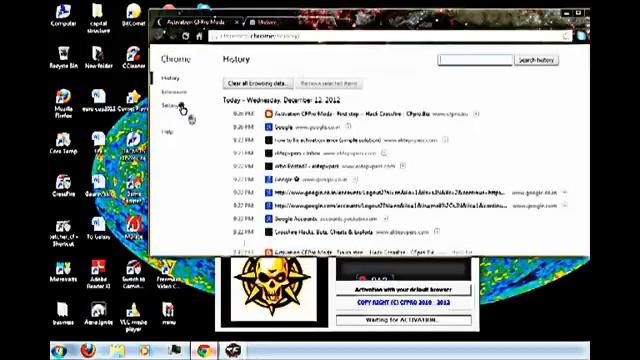Open menu arrow for Crossfire Hacks, Bots entry
Viewport: 640px width, 360px height.
(437, 232)
